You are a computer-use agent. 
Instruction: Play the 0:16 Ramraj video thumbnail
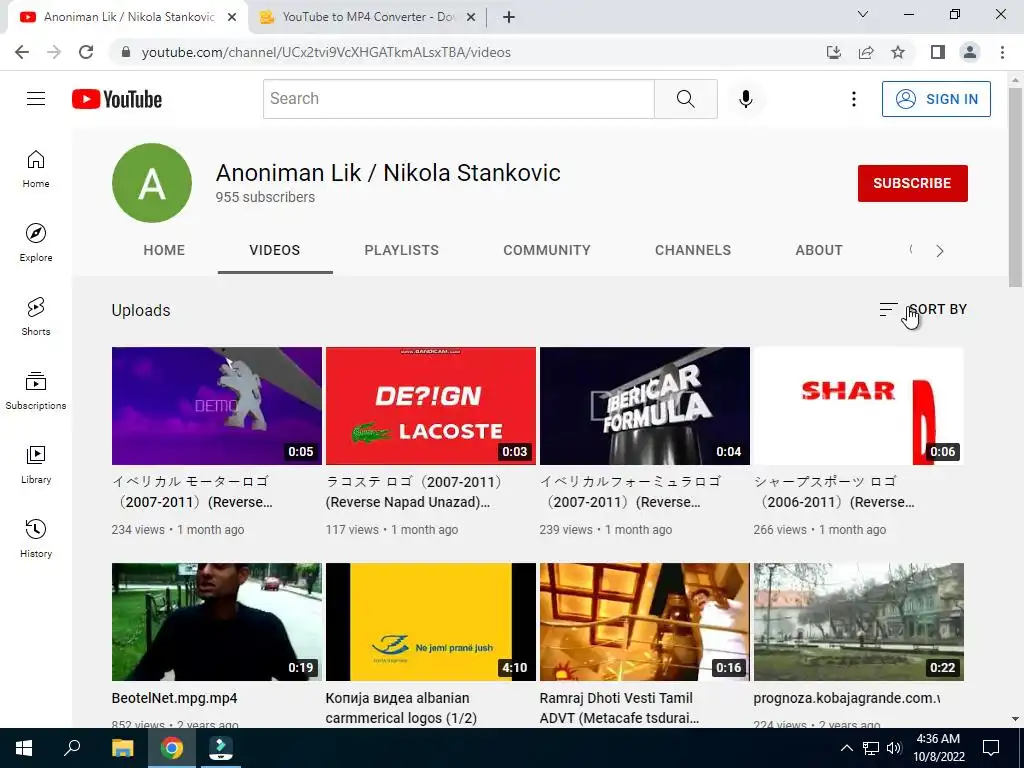tap(645, 622)
